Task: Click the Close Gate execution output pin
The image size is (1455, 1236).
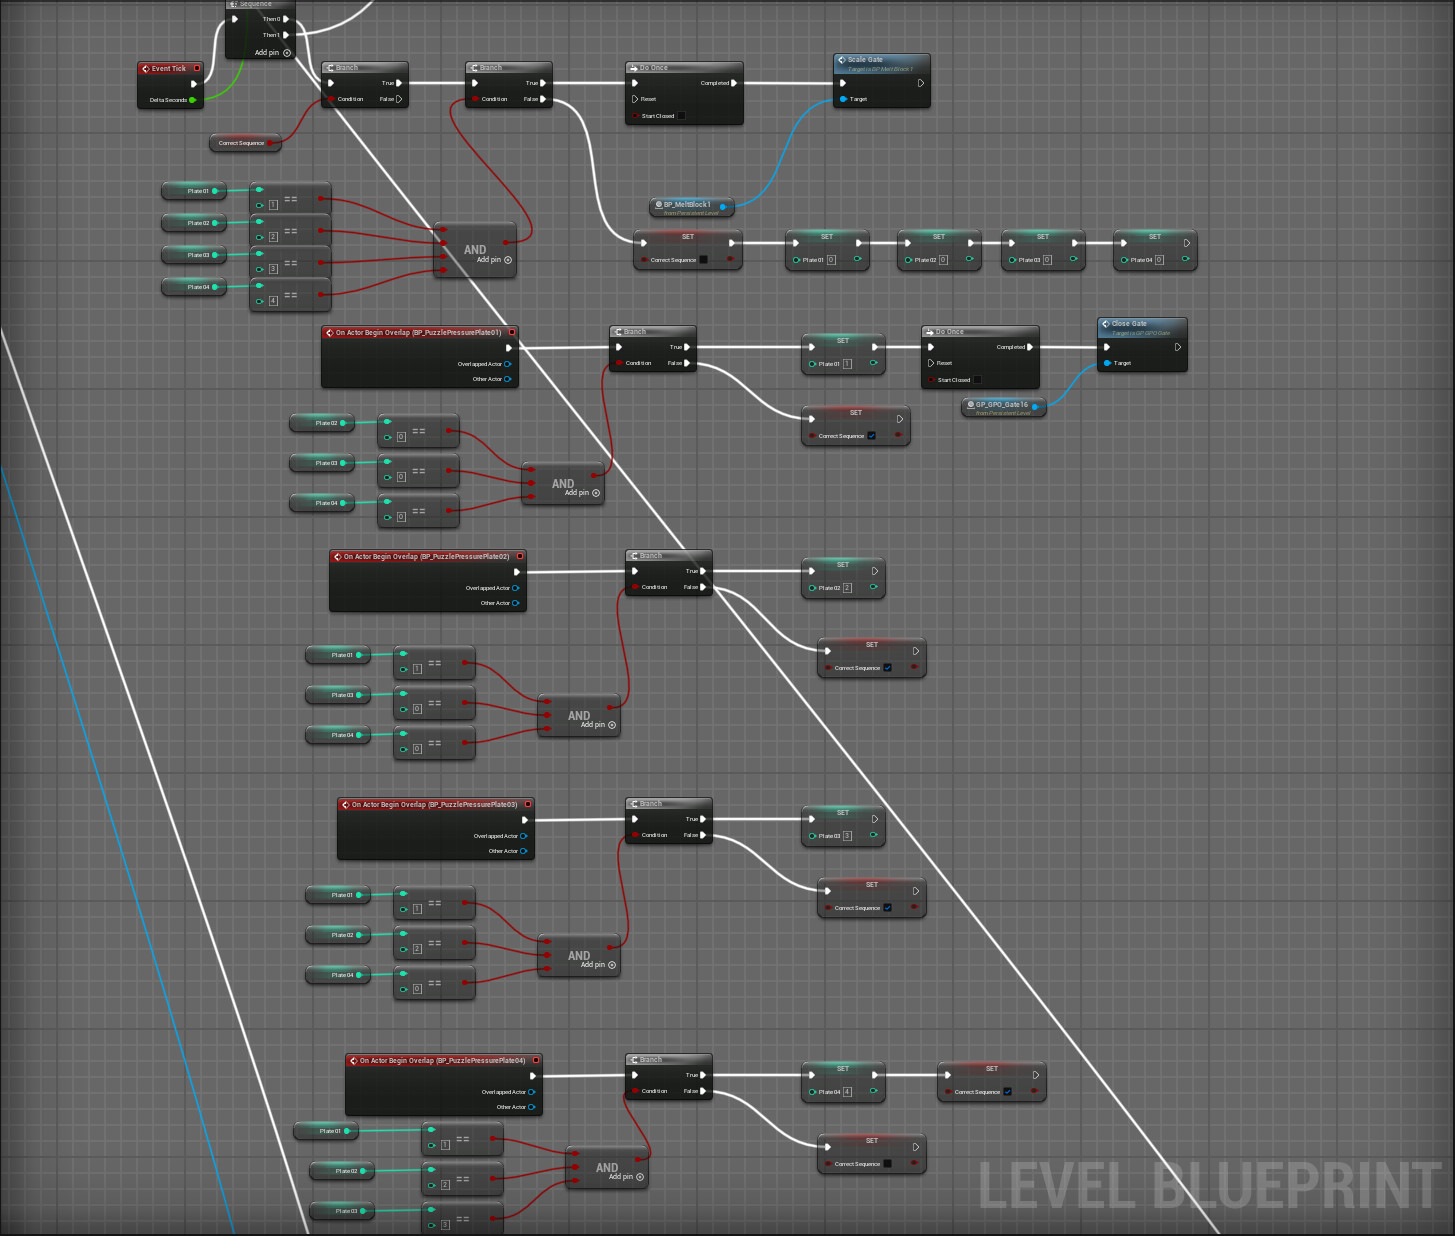Action: [x=1178, y=347]
